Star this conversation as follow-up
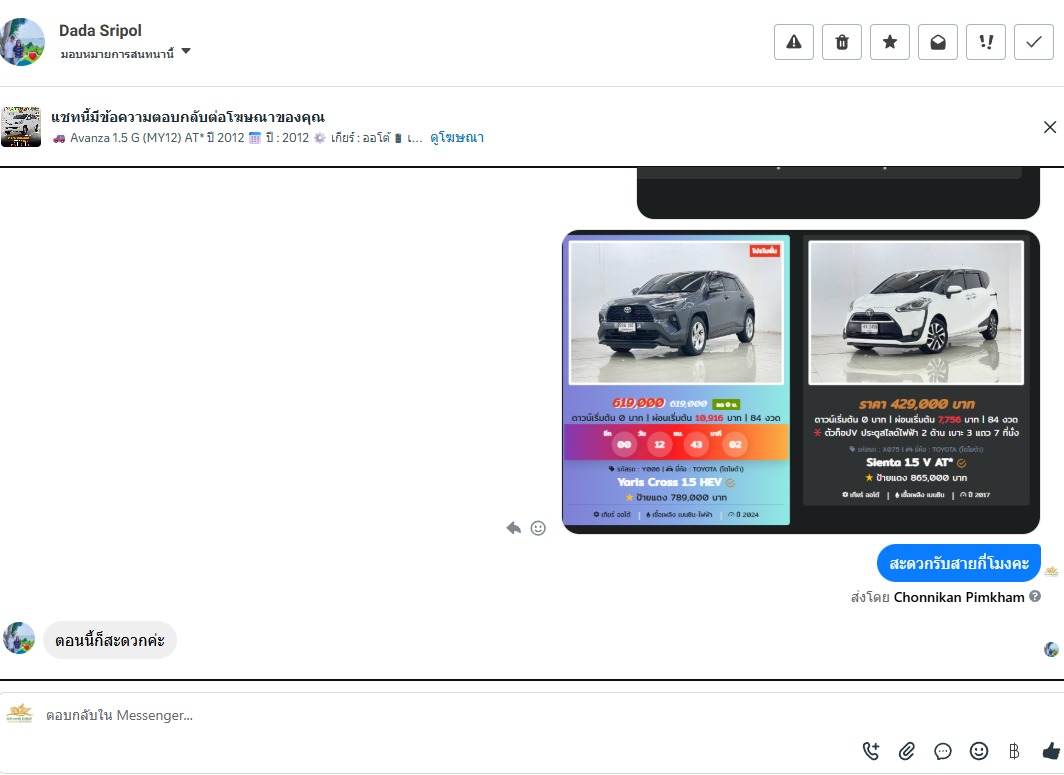The height and width of the screenshot is (775, 1064). 890,42
